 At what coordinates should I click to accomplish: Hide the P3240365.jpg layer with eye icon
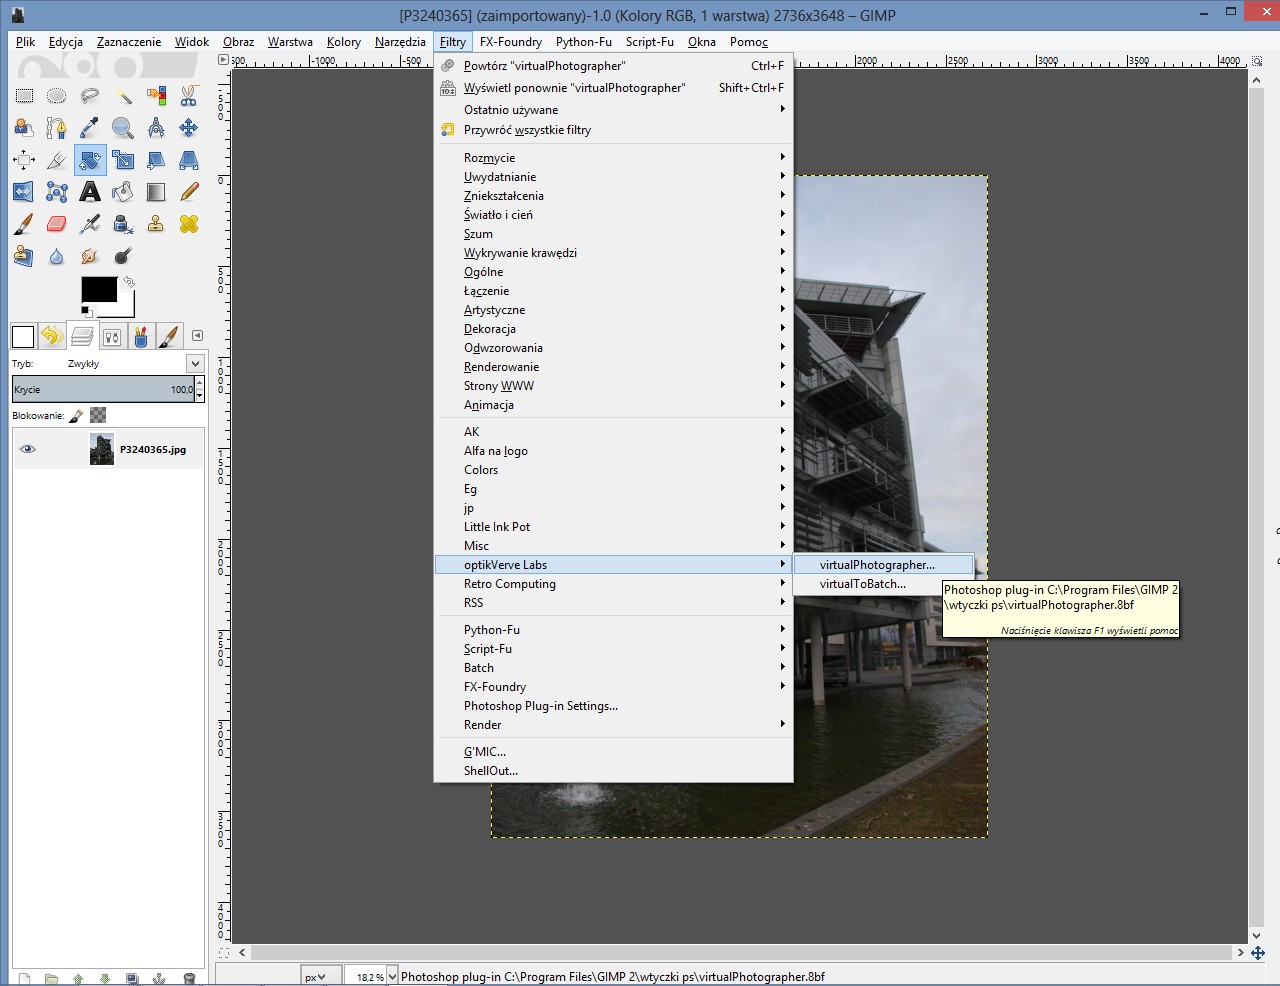[28, 449]
